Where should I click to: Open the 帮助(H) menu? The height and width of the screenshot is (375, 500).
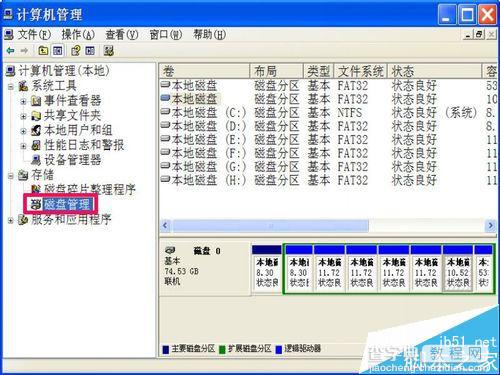[x=210, y=34]
